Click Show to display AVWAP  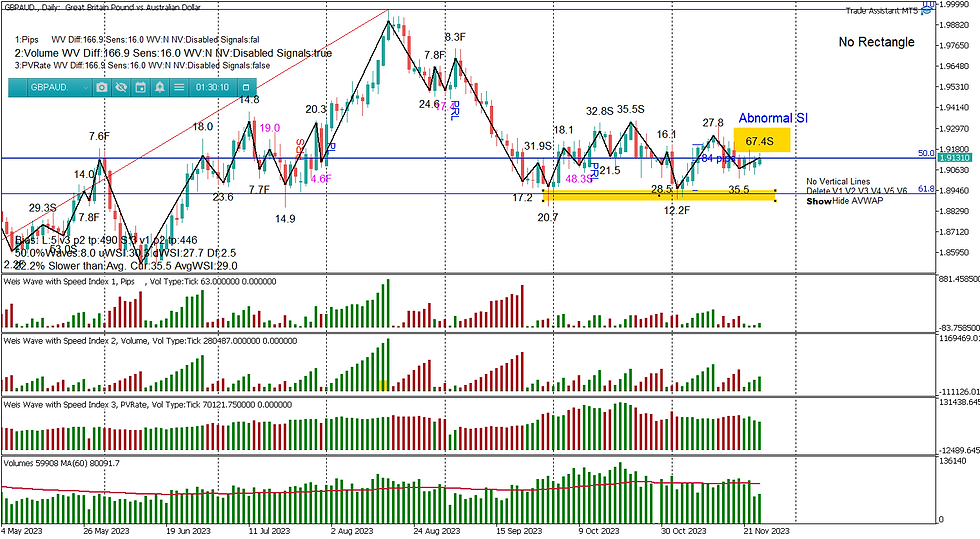tap(819, 201)
